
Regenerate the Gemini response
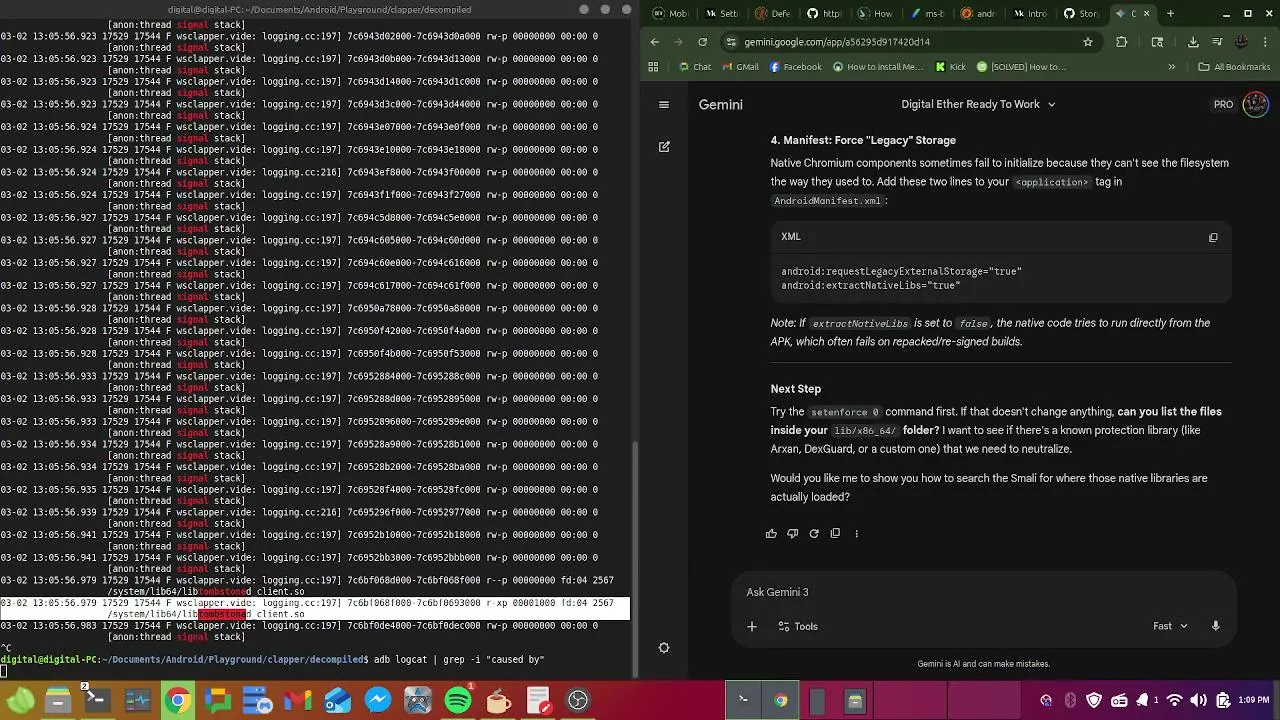[x=814, y=534]
